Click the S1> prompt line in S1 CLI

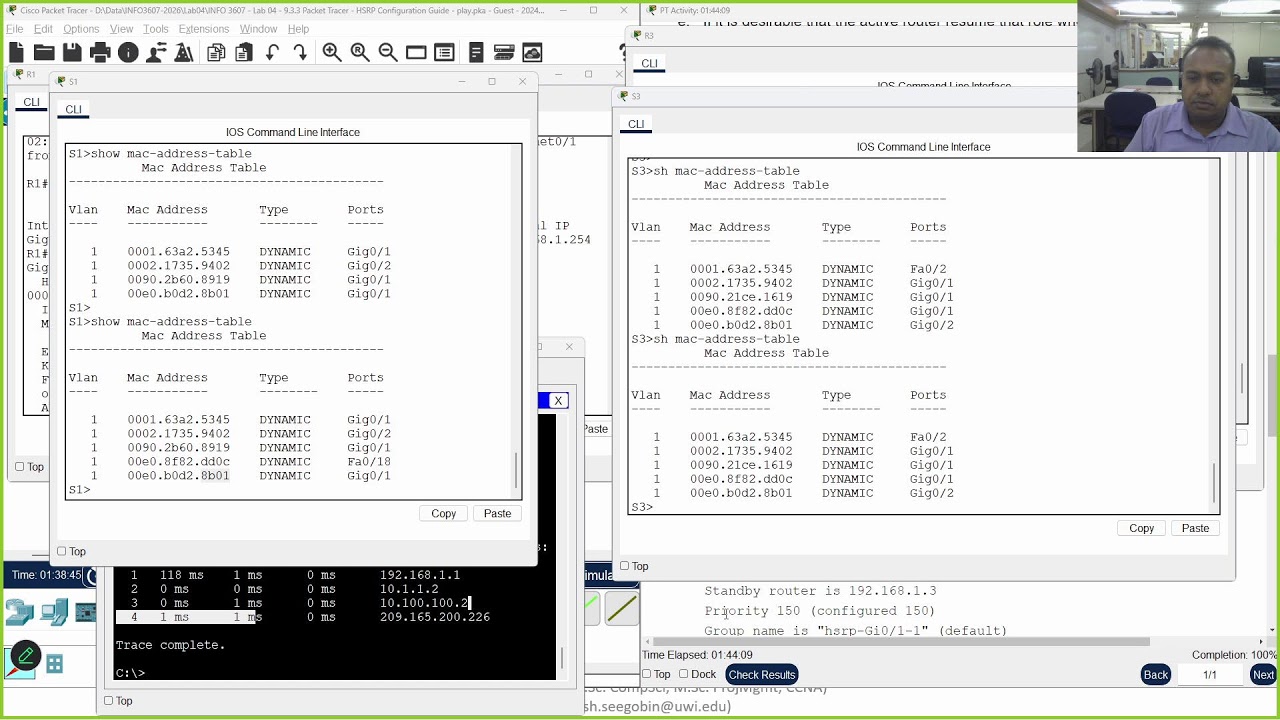coord(79,489)
